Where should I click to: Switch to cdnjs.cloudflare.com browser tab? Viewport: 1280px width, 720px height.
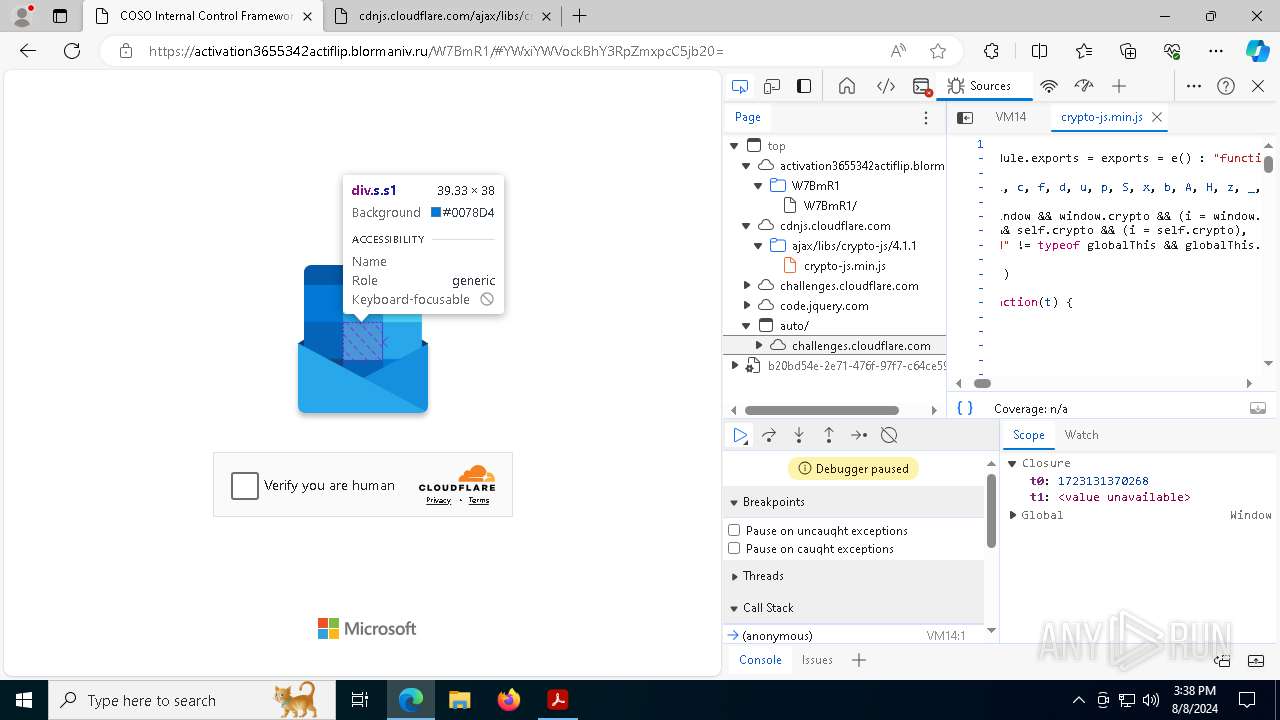[444, 16]
